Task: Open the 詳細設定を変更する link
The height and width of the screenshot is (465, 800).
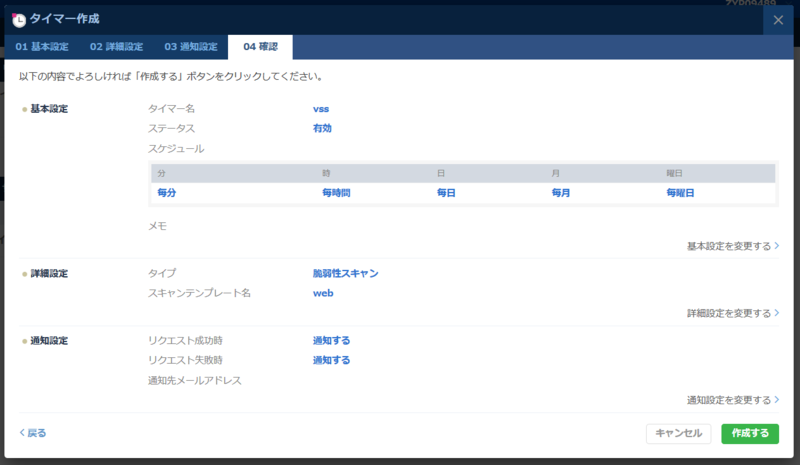Action: point(733,313)
